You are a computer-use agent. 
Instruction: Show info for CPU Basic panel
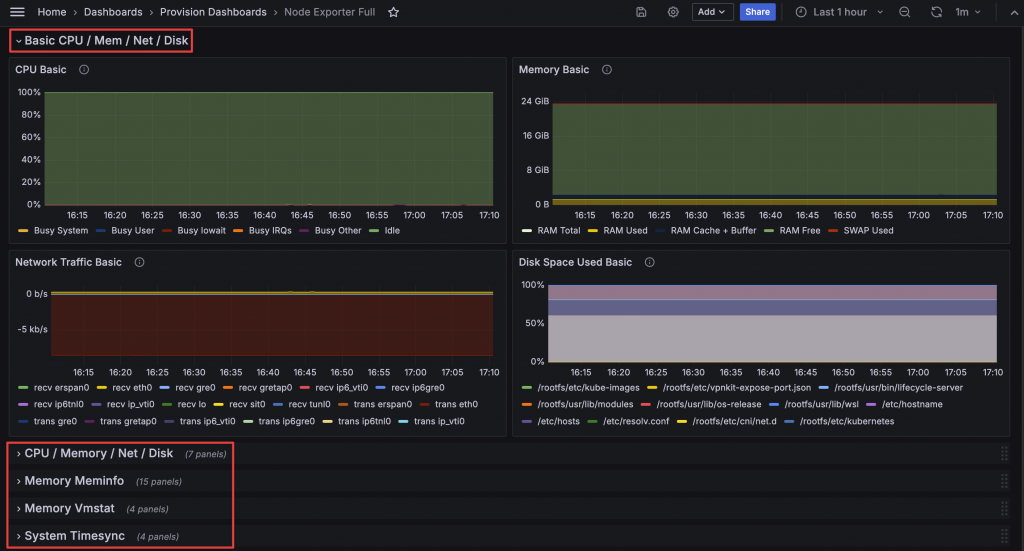coord(84,69)
